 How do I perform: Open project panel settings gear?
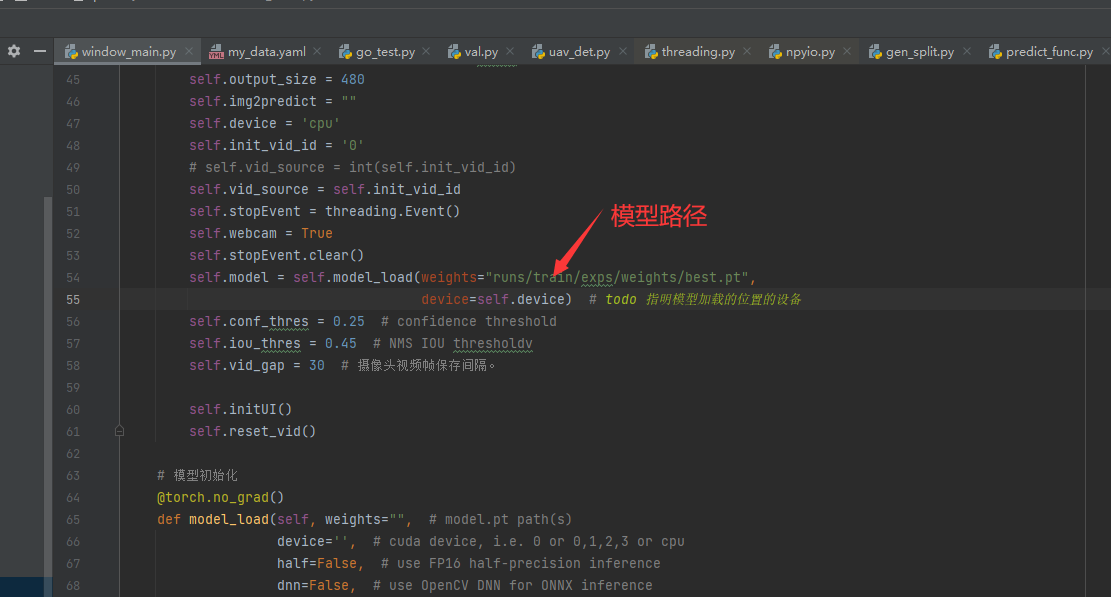14,51
